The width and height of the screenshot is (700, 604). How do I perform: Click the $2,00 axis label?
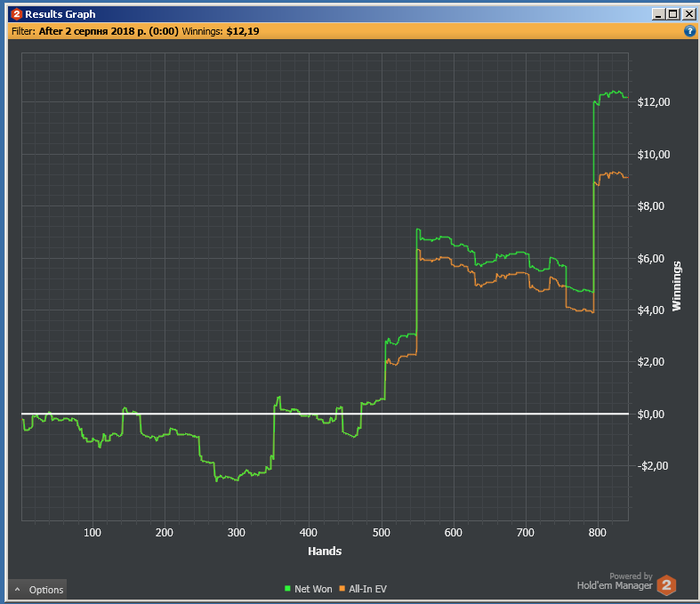(651, 362)
